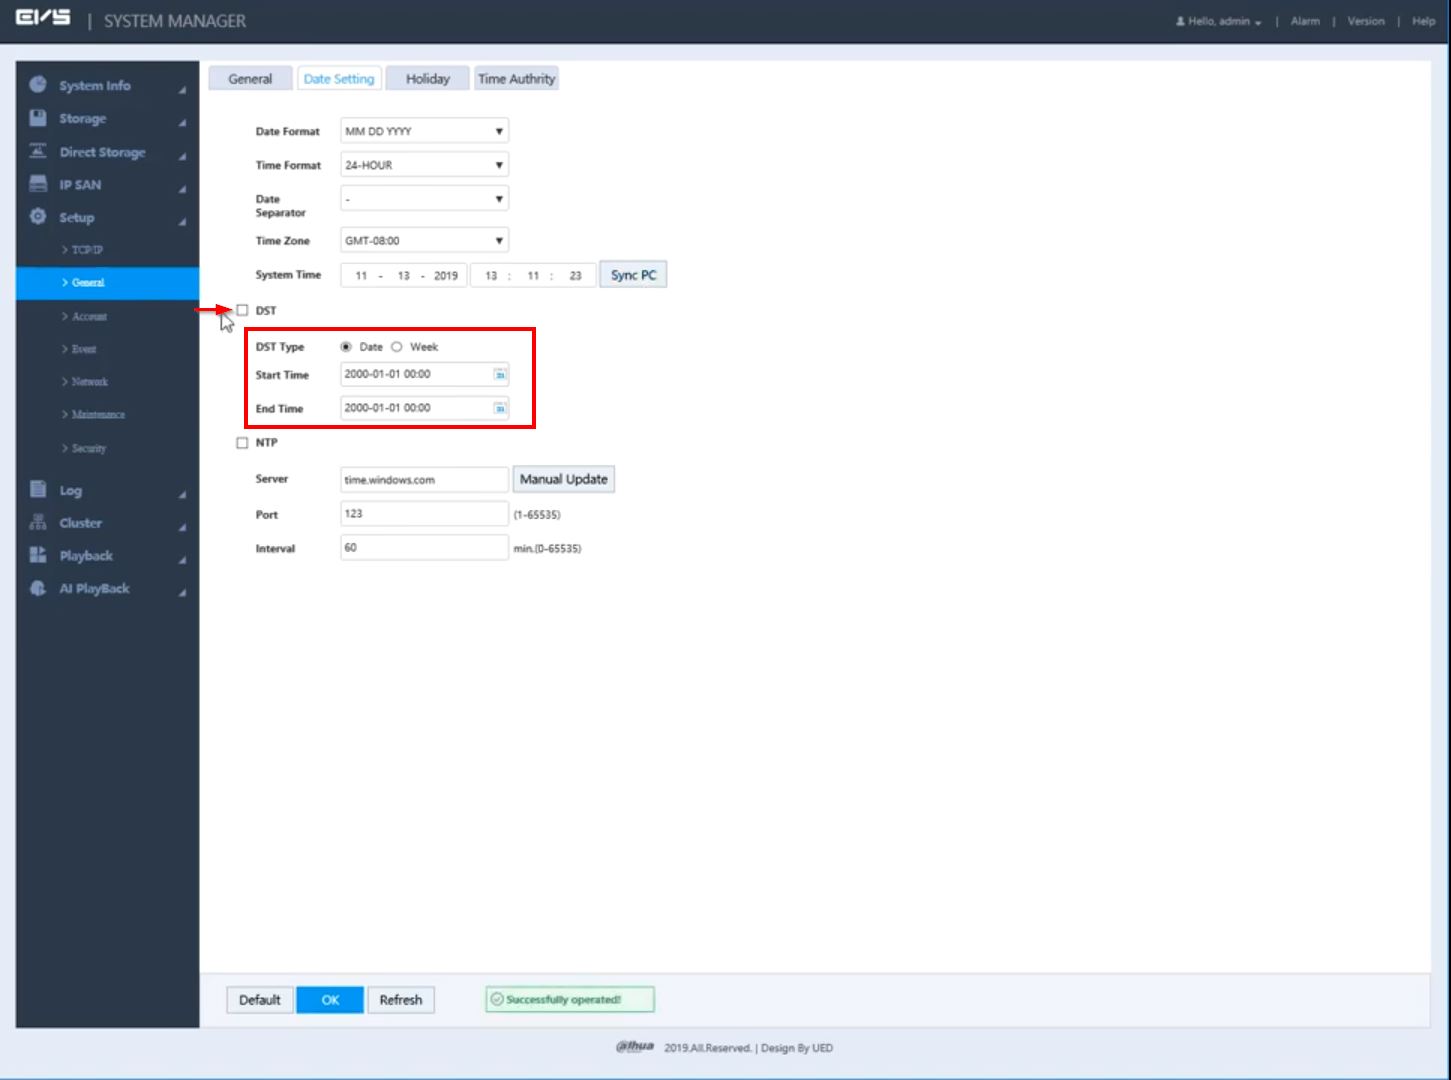
Task: Click the Manual Update button
Action: pos(564,479)
